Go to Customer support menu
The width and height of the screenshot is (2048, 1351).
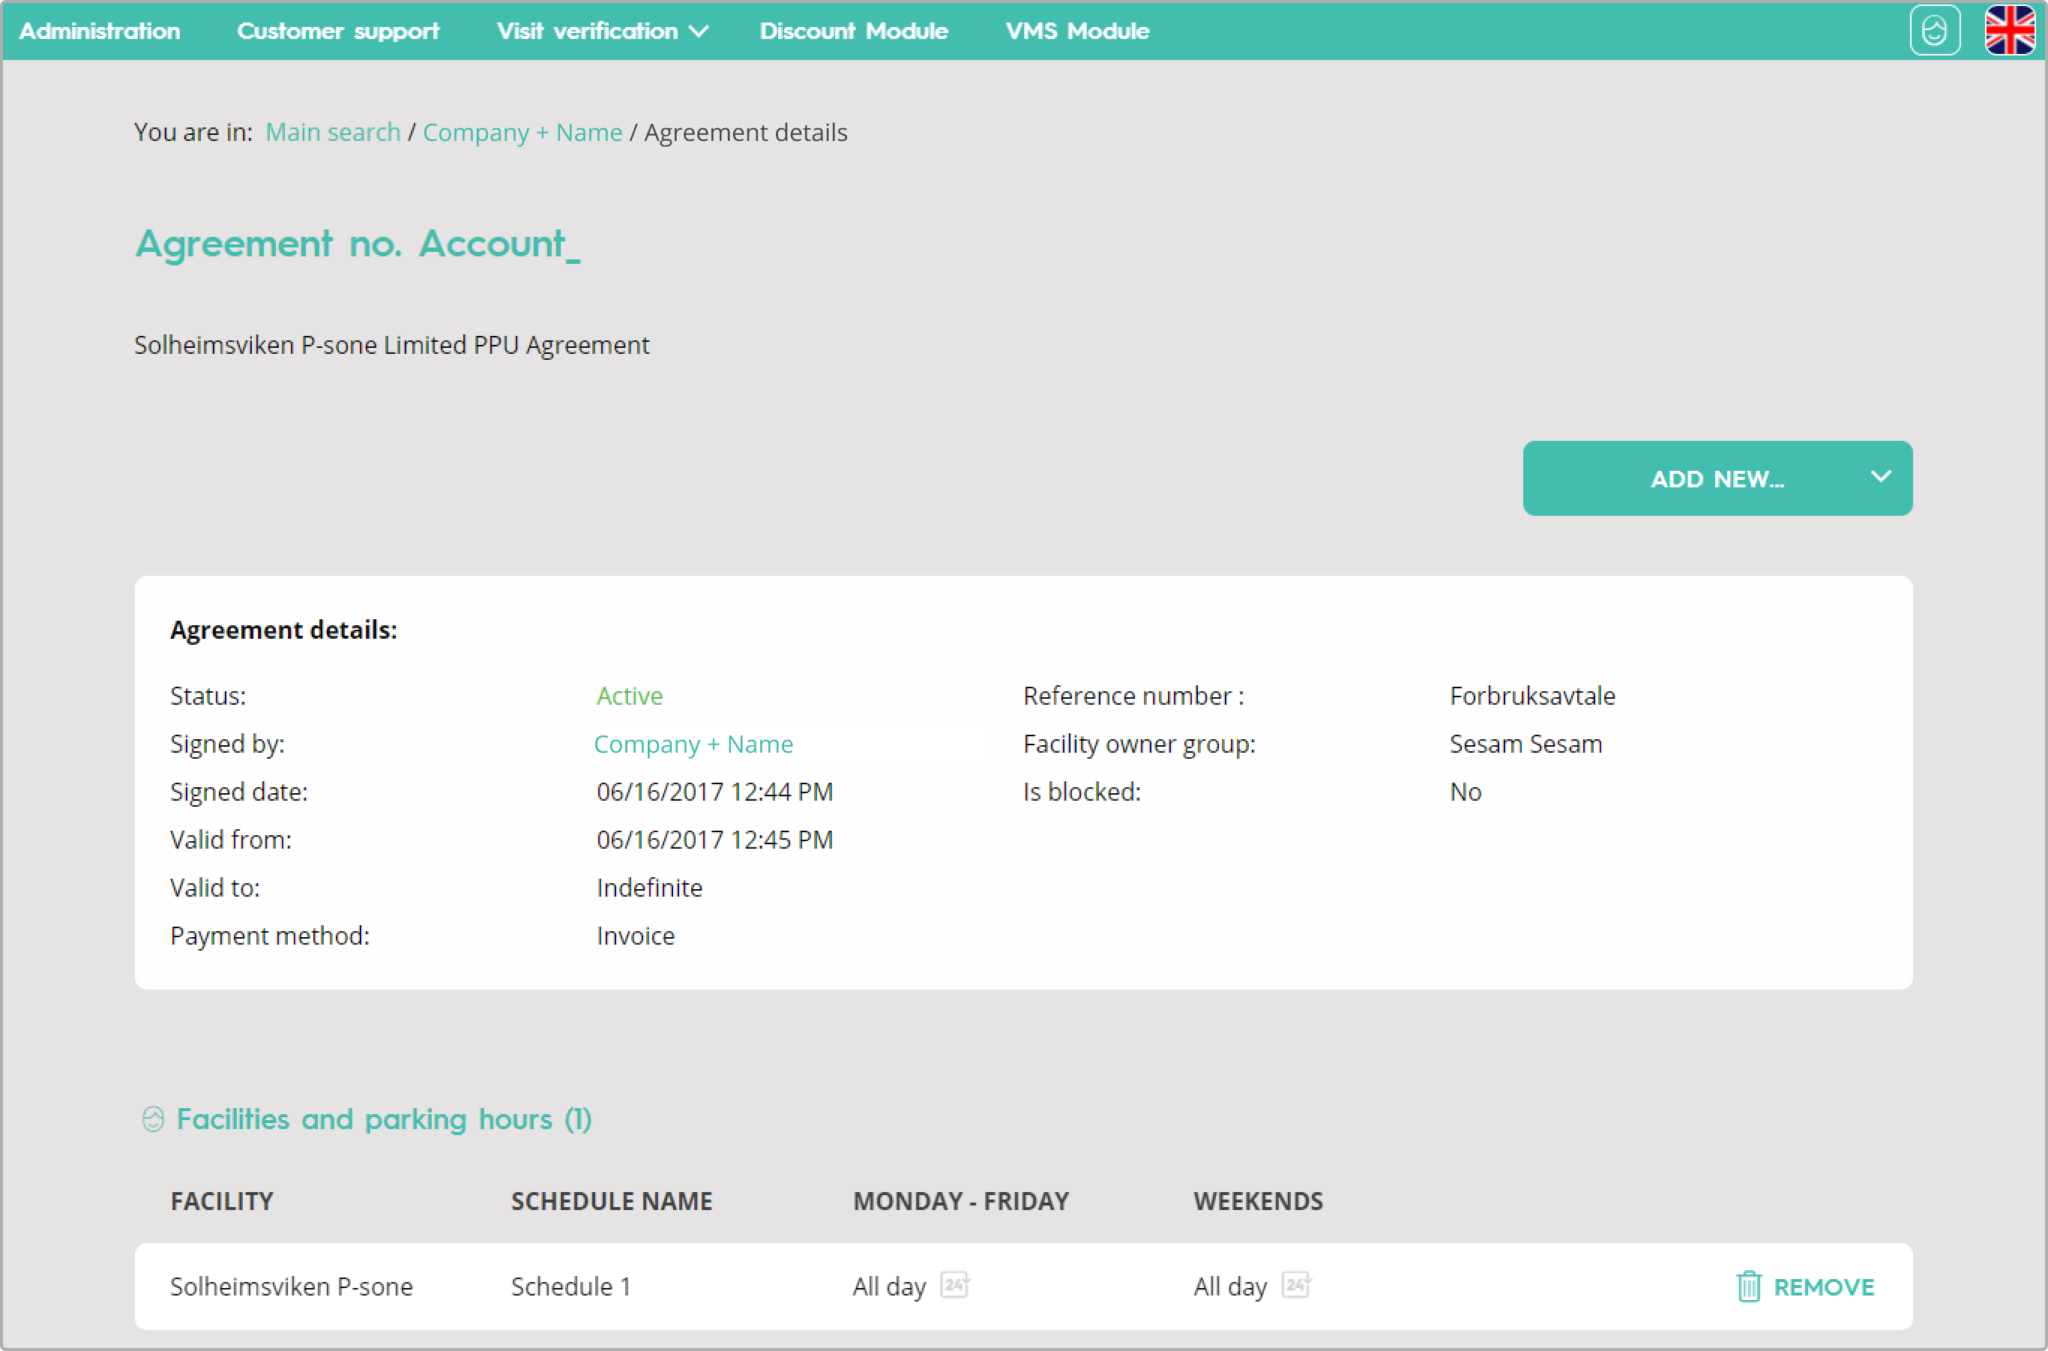click(x=338, y=31)
